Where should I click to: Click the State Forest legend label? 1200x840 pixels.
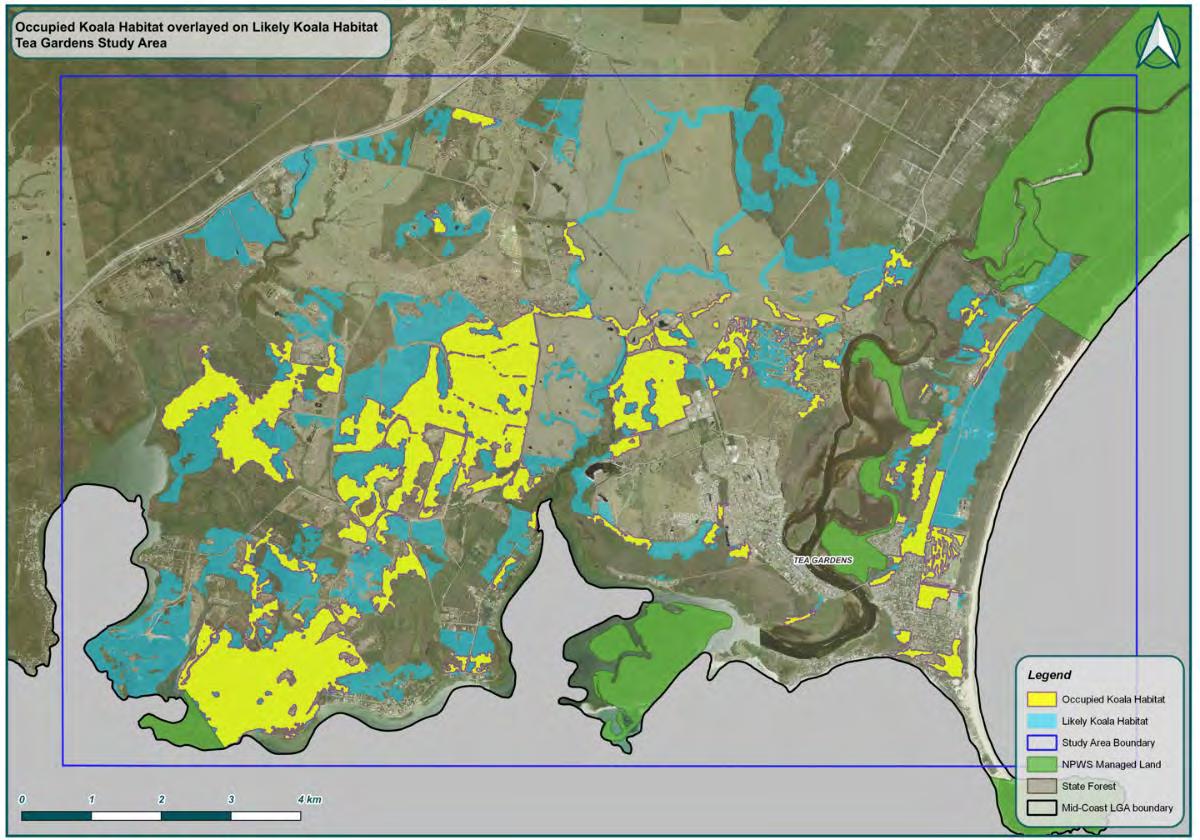point(1089,786)
